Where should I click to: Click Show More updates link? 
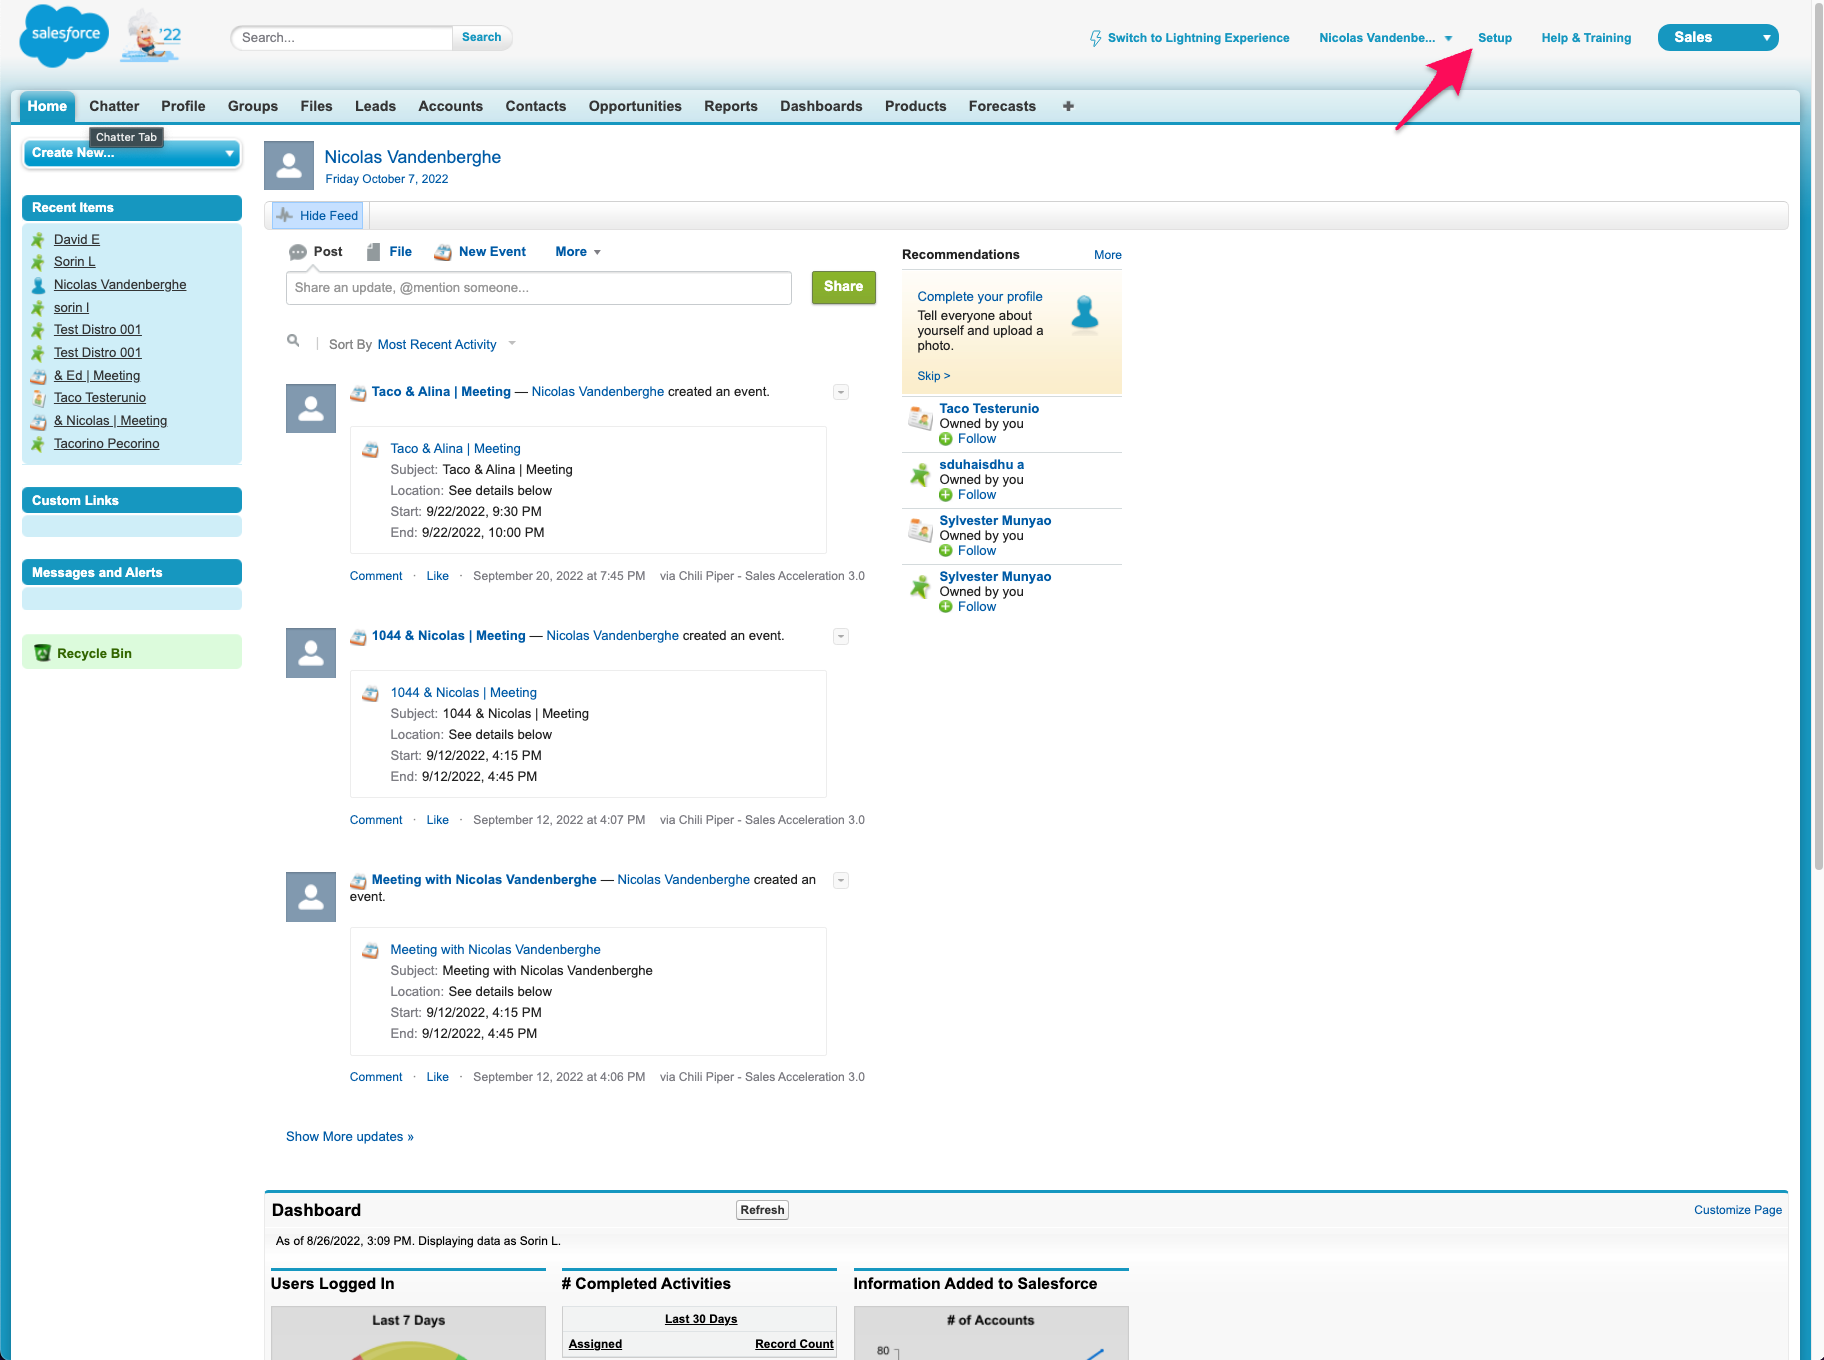point(349,1137)
